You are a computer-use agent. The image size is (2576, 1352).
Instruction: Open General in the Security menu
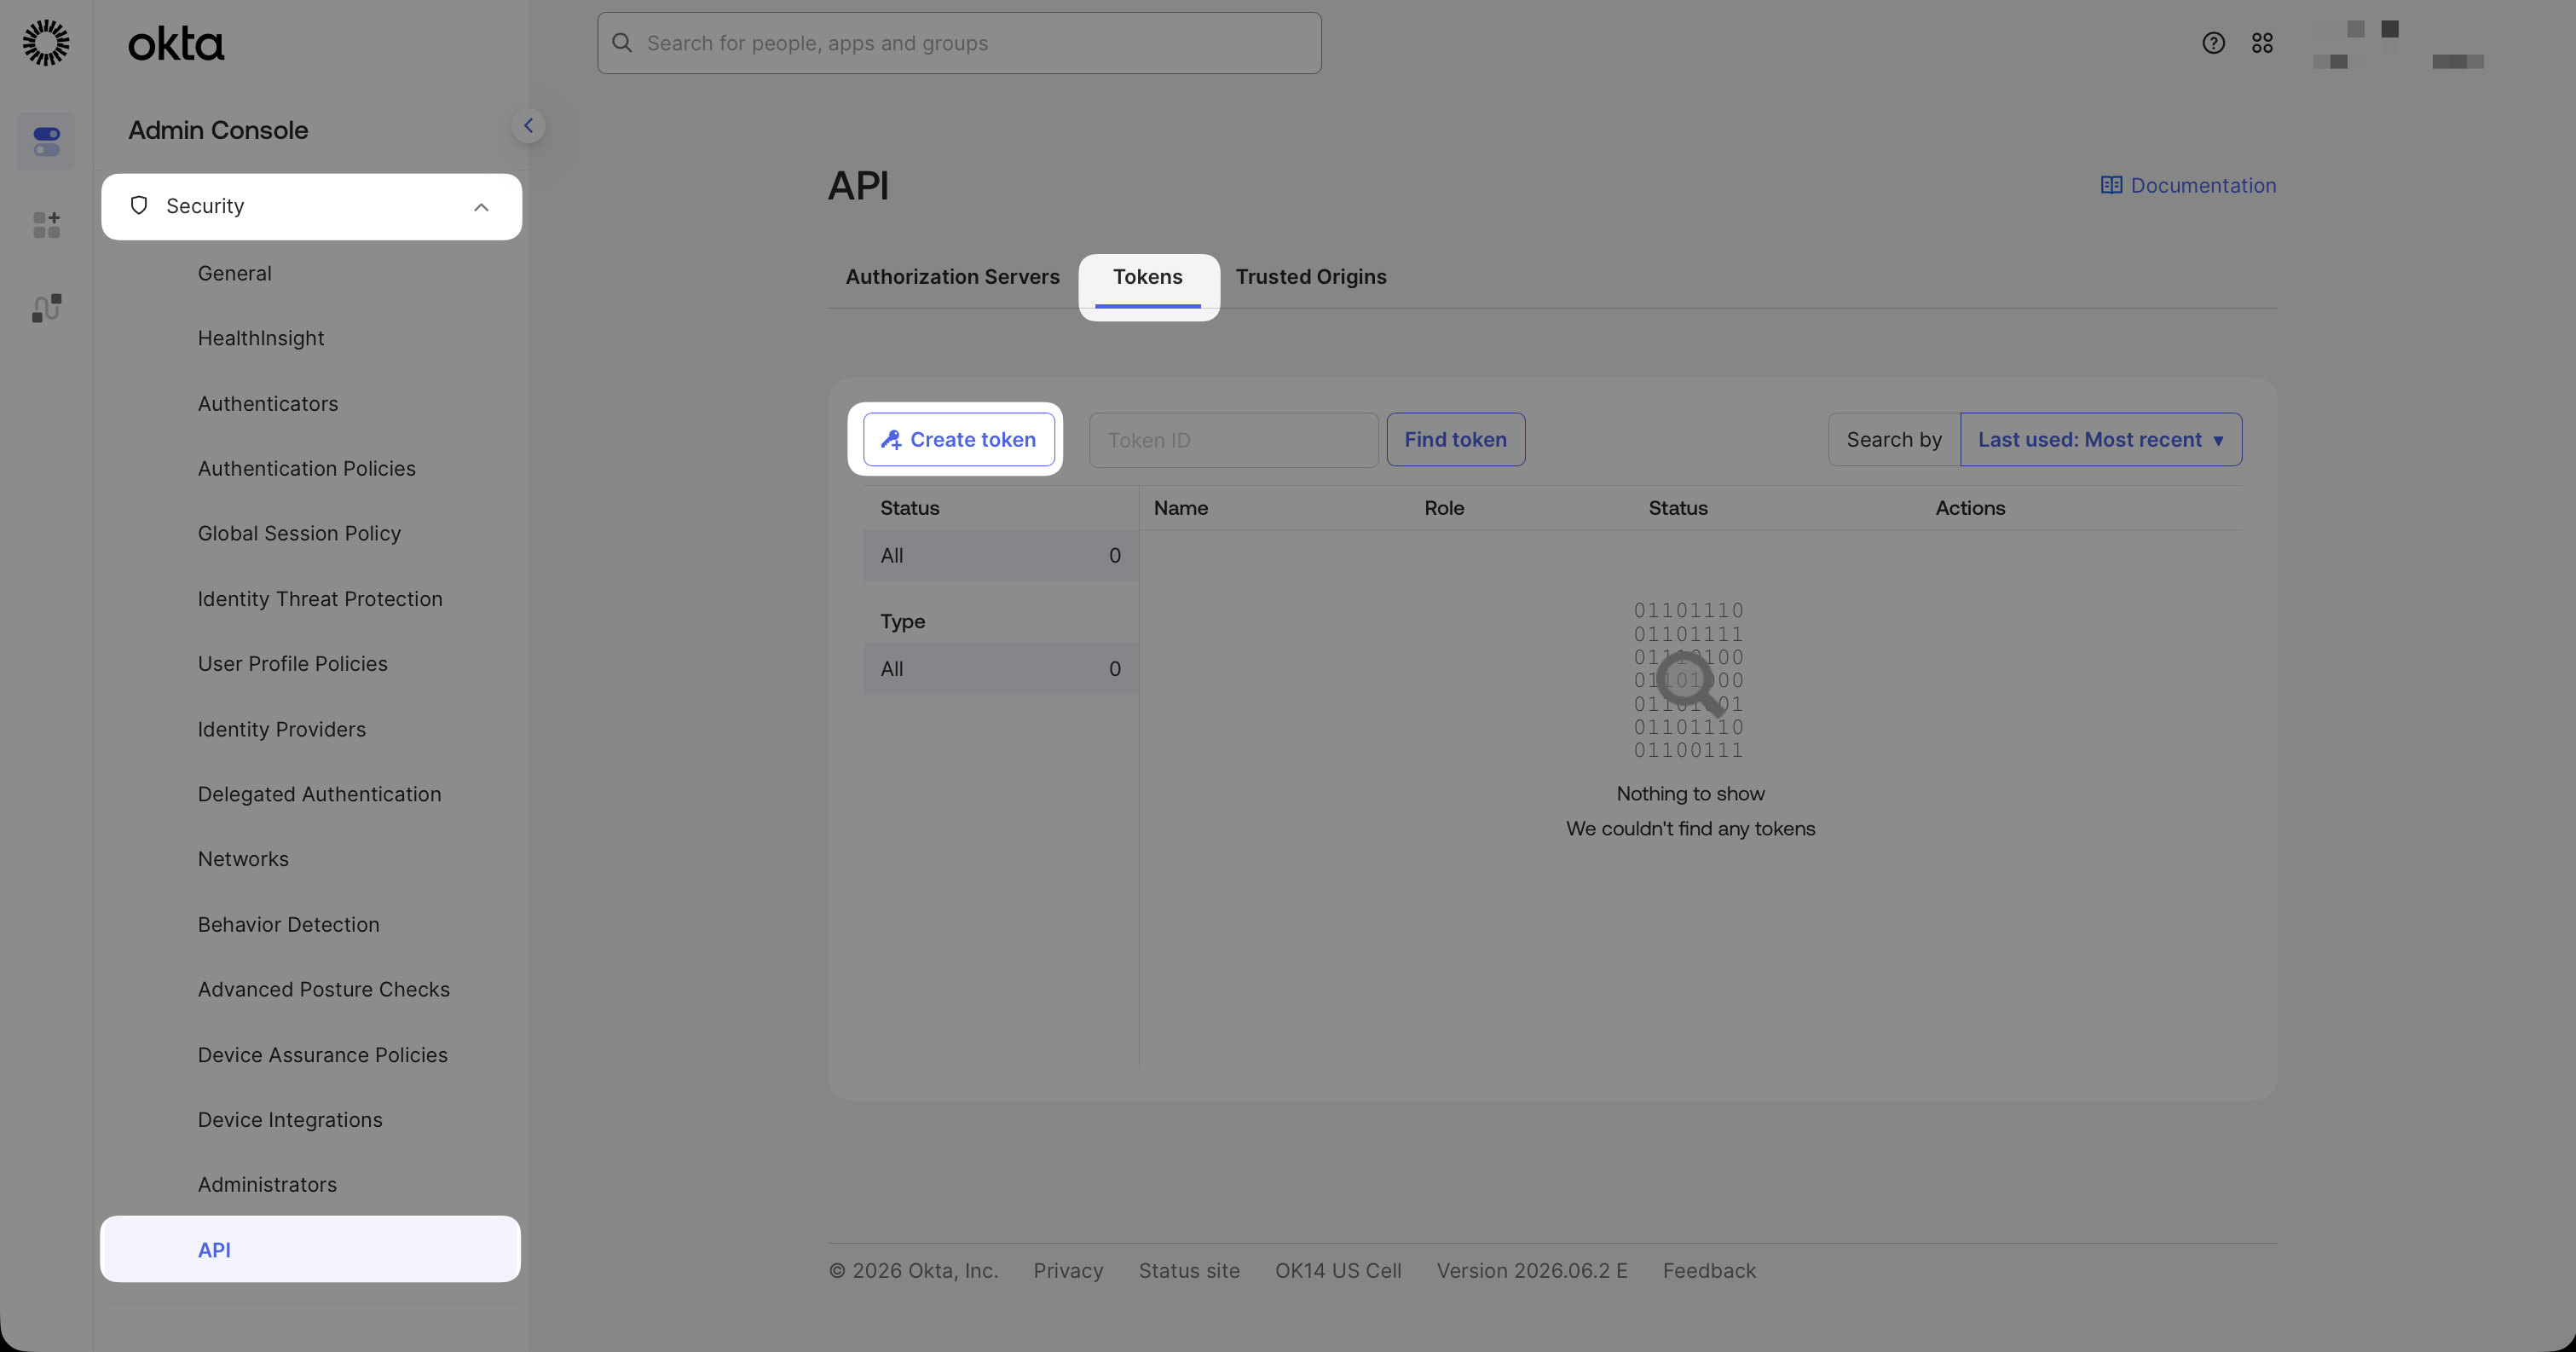tap(234, 273)
